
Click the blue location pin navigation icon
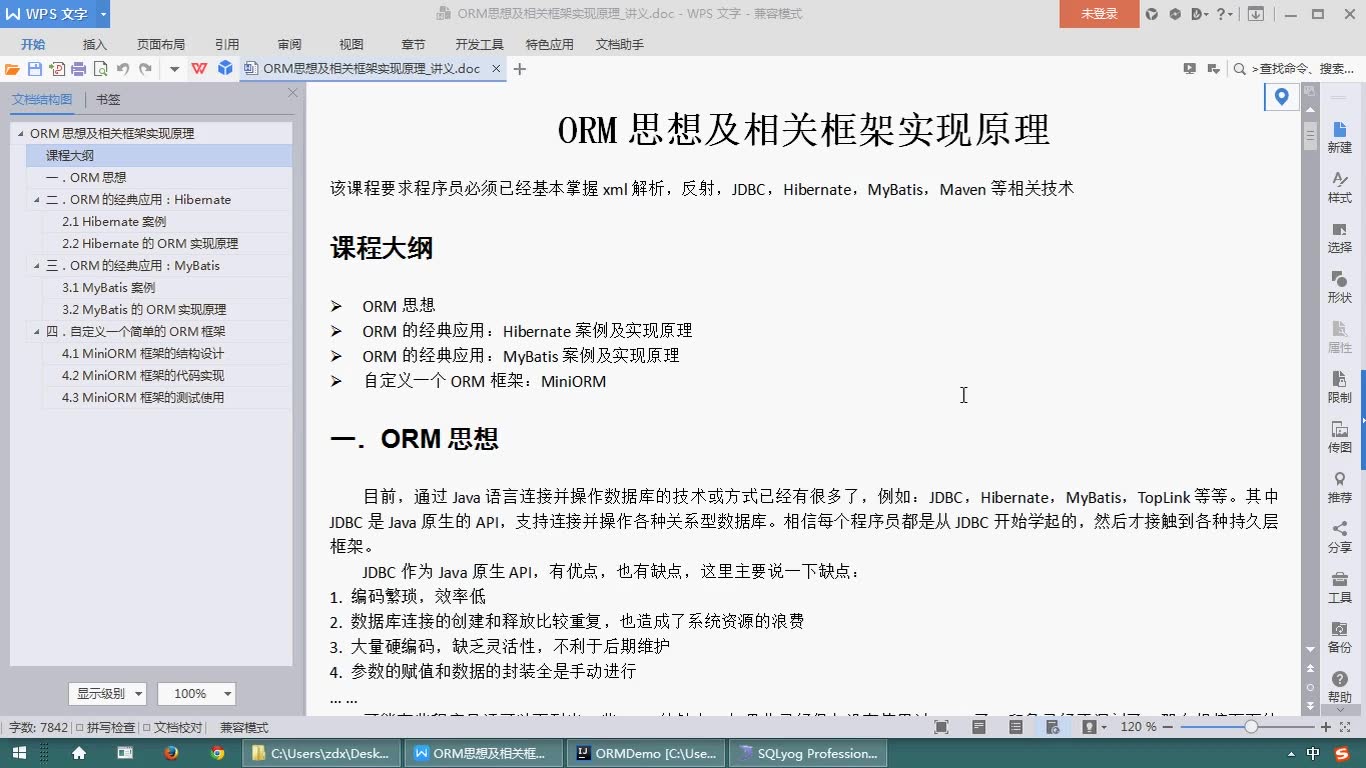pyautogui.click(x=1281, y=97)
